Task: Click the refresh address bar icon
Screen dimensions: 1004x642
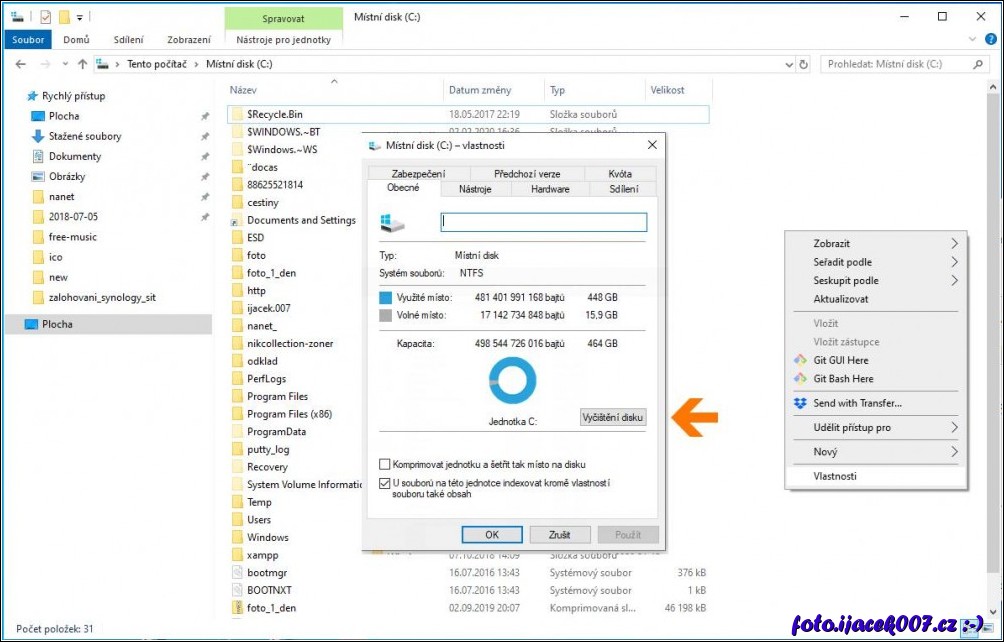Action: 804,64
